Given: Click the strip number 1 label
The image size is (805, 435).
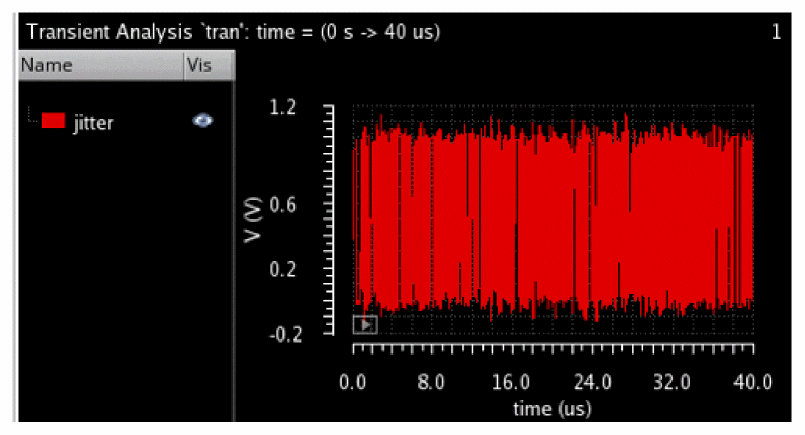Looking at the screenshot, I should tap(776, 32).
